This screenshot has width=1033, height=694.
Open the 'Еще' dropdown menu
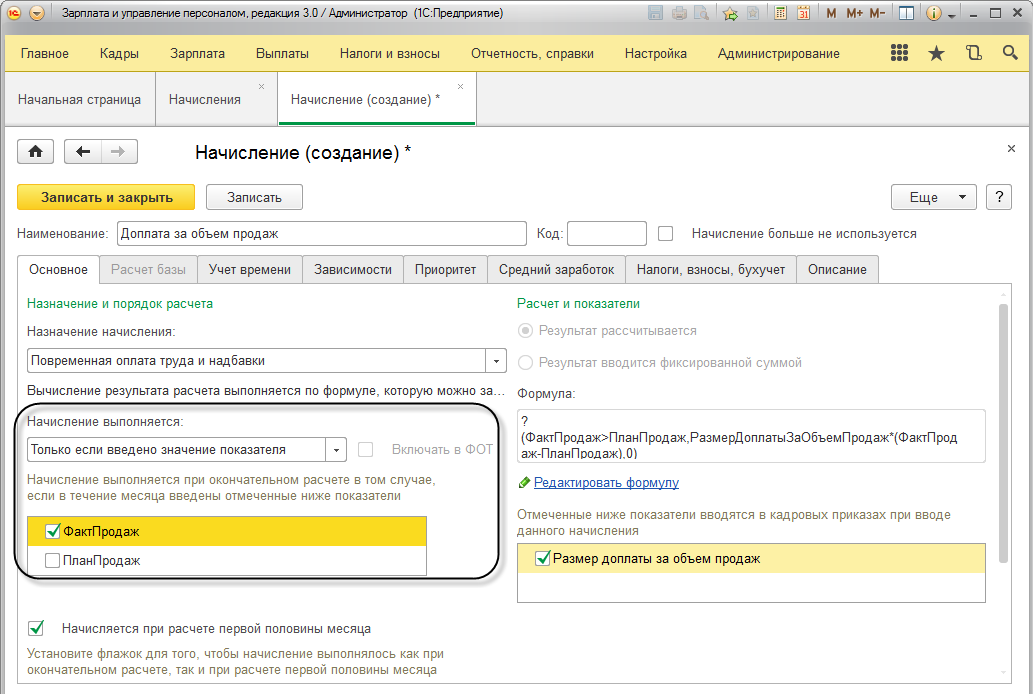[x=933, y=197]
